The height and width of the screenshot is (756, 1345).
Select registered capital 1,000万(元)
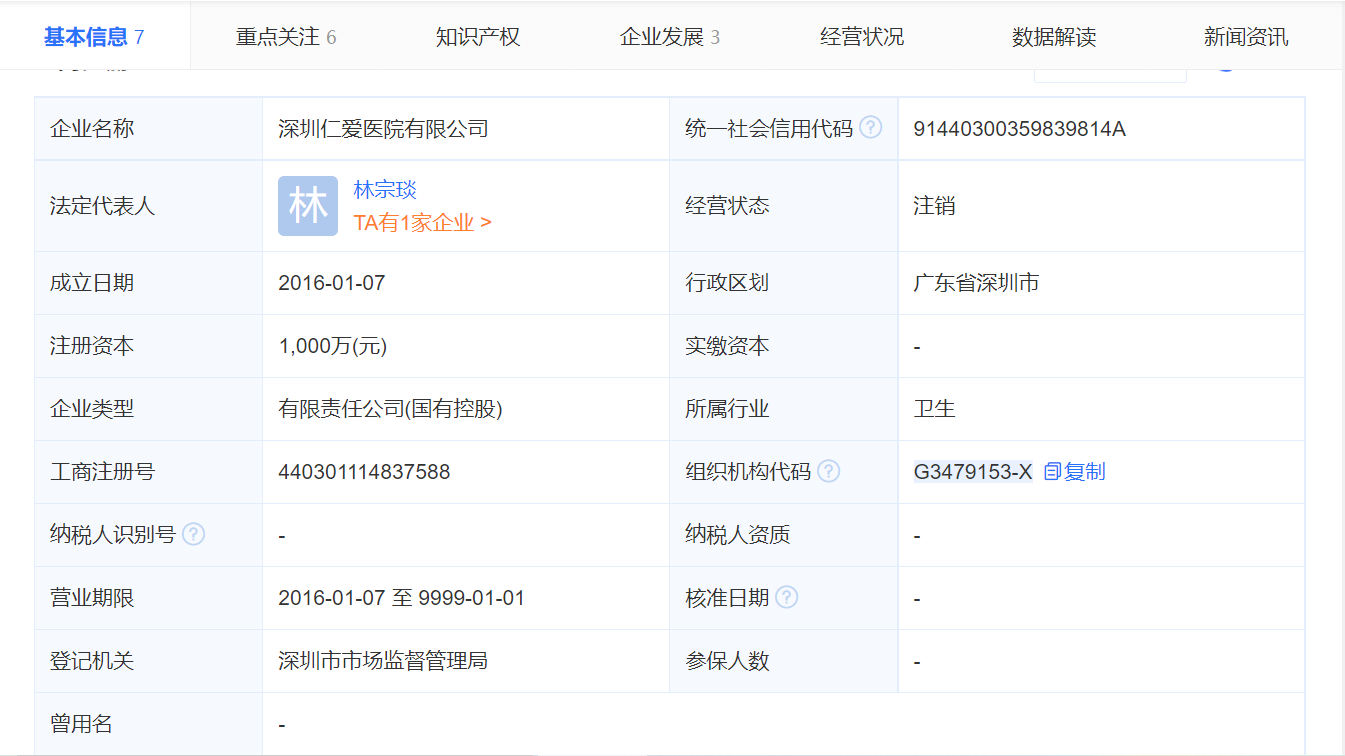tap(332, 346)
